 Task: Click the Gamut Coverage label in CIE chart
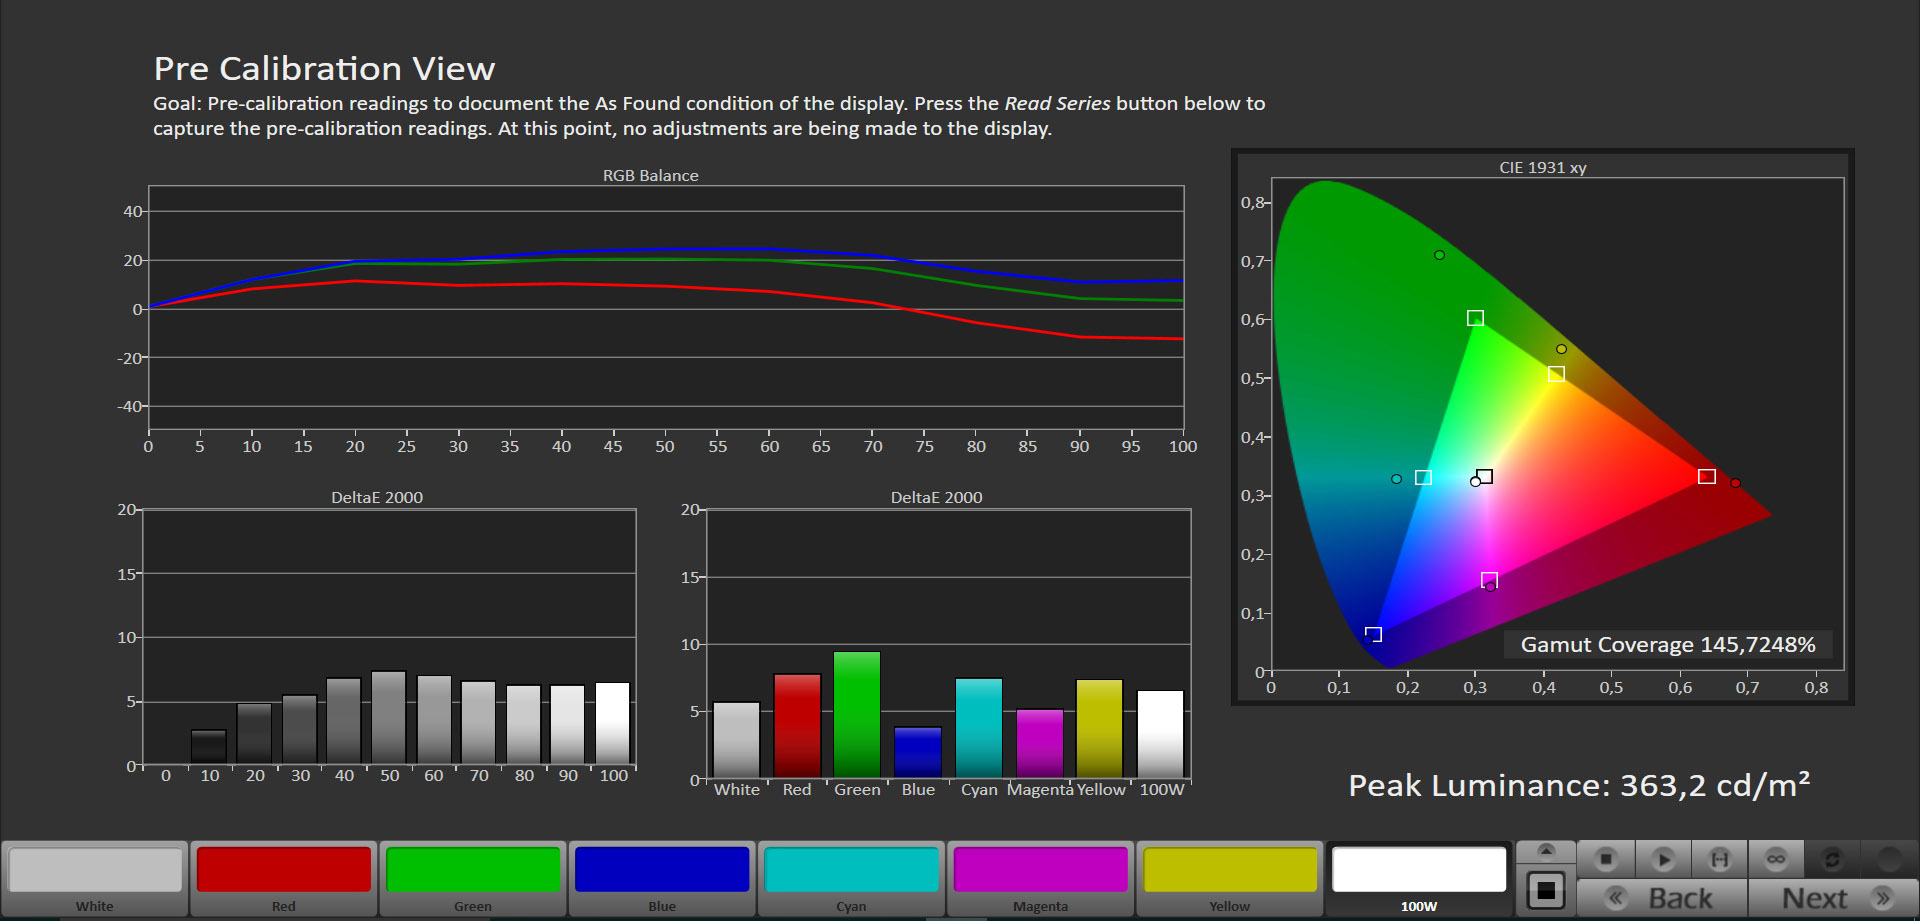[x=1667, y=645]
